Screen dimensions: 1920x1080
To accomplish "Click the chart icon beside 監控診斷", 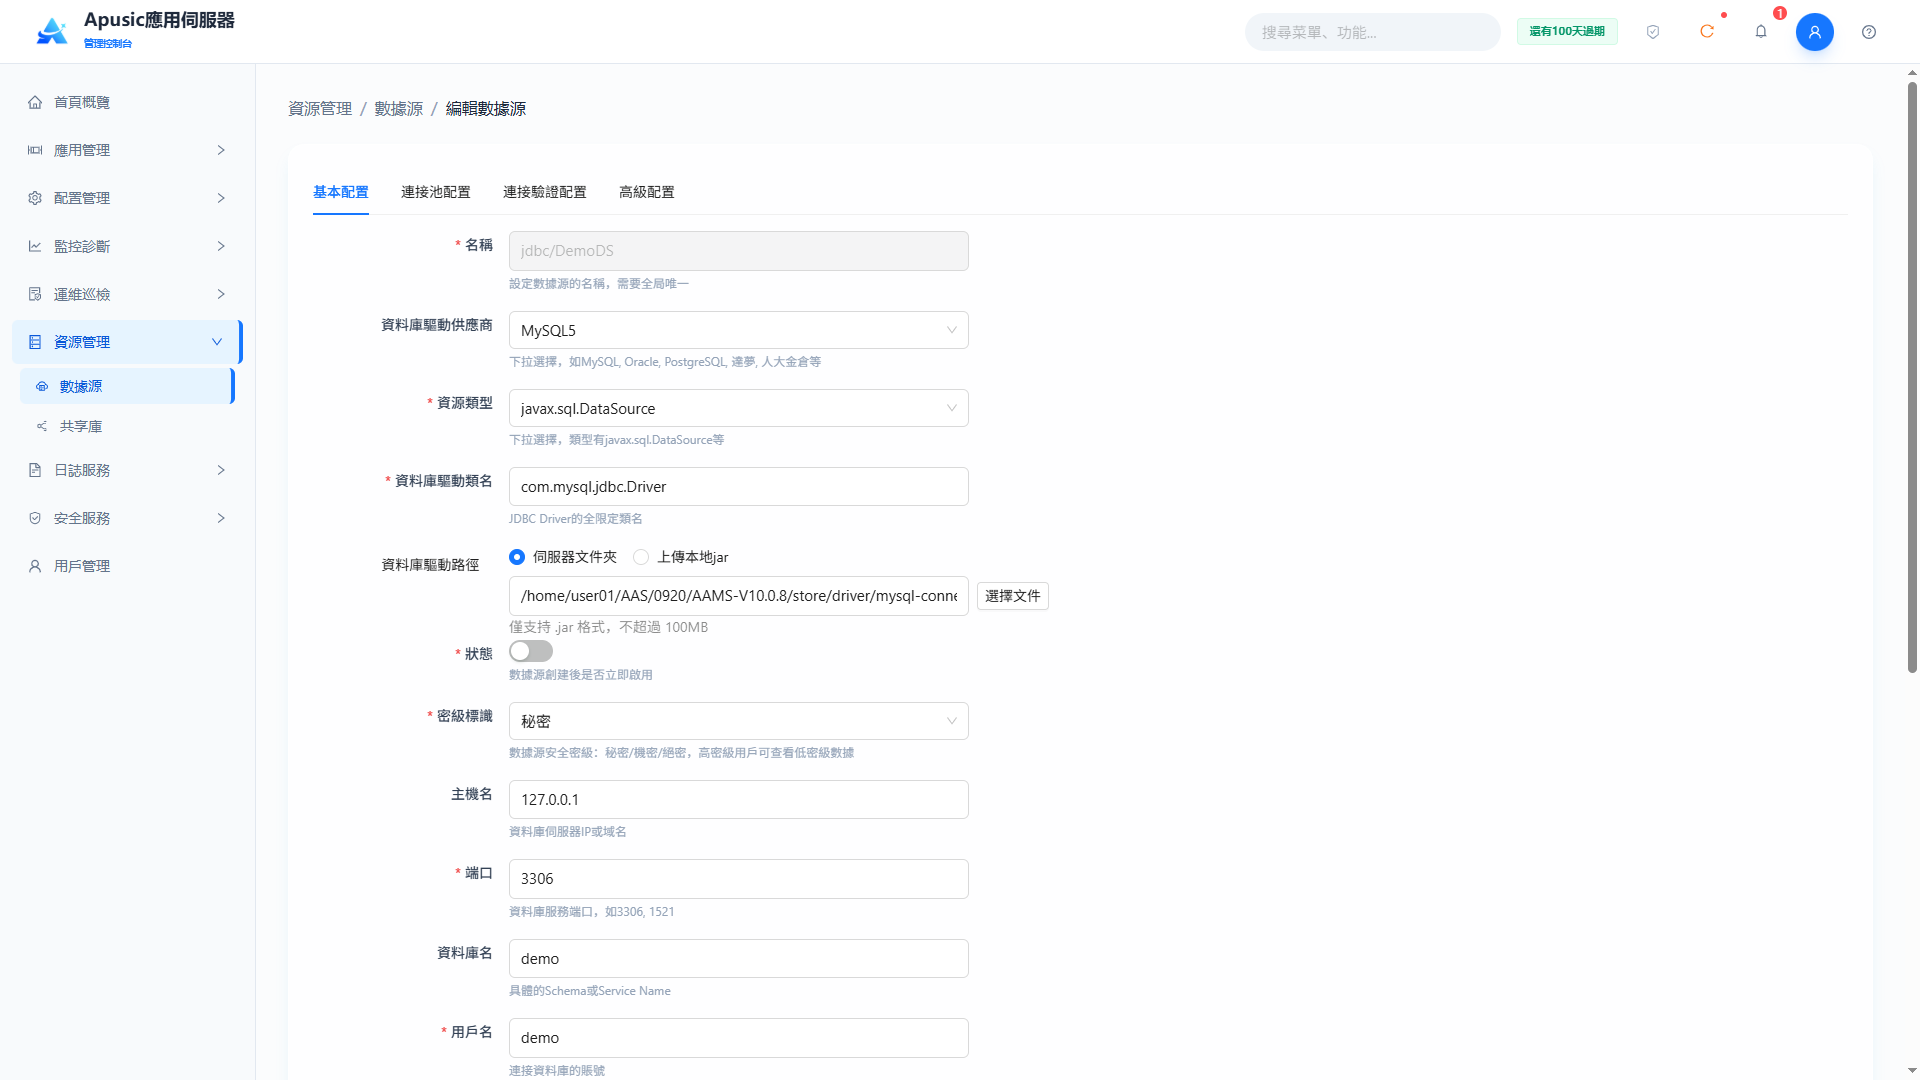I will tap(35, 246).
